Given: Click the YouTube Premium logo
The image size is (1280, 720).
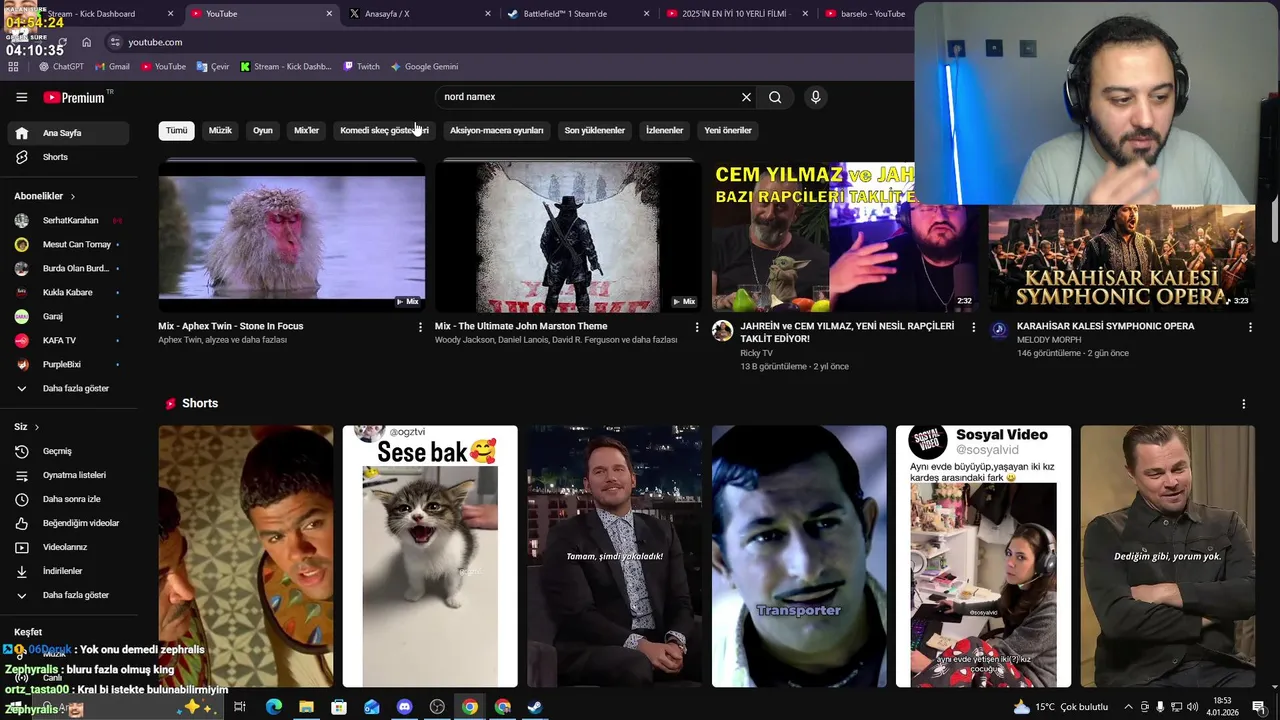Looking at the screenshot, I should point(75,97).
